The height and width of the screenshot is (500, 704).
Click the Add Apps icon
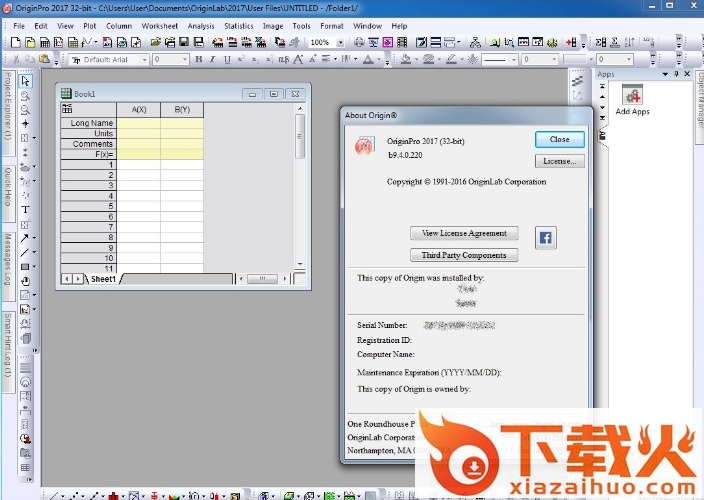click(632, 96)
